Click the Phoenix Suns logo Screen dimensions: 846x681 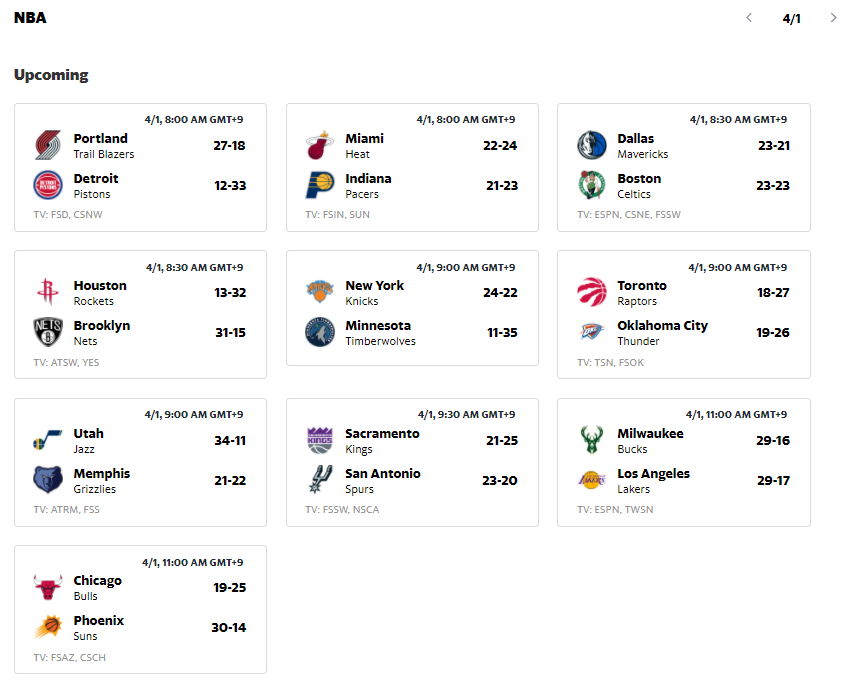[x=47, y=627]
